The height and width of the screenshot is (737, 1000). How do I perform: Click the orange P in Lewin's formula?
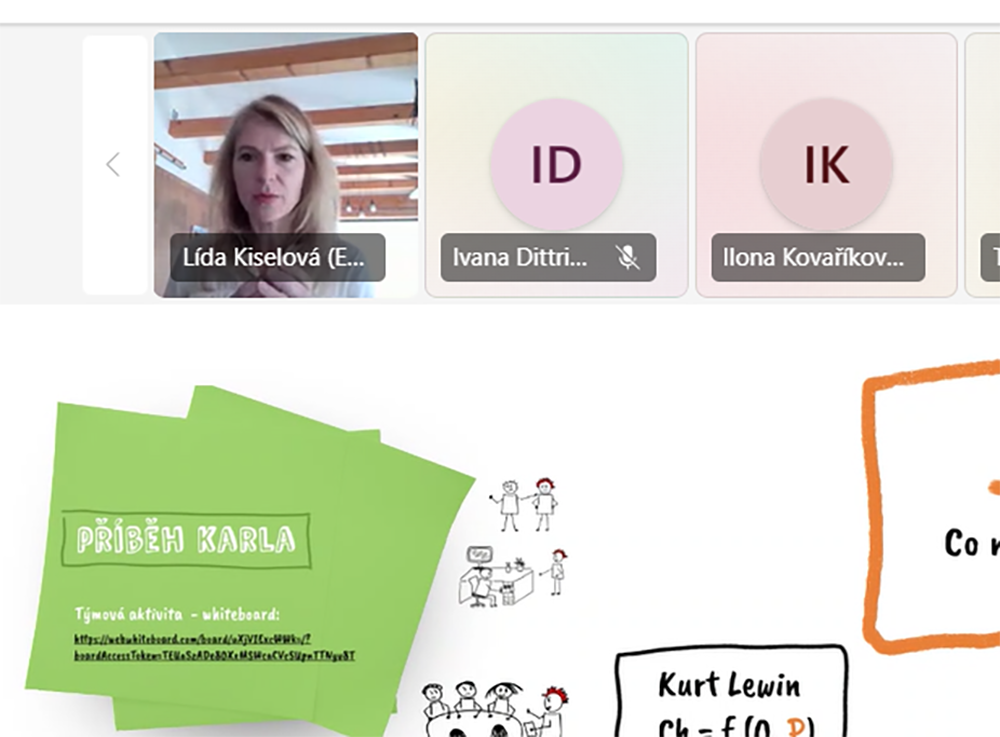pyautogui.click(x=795, y=727)
